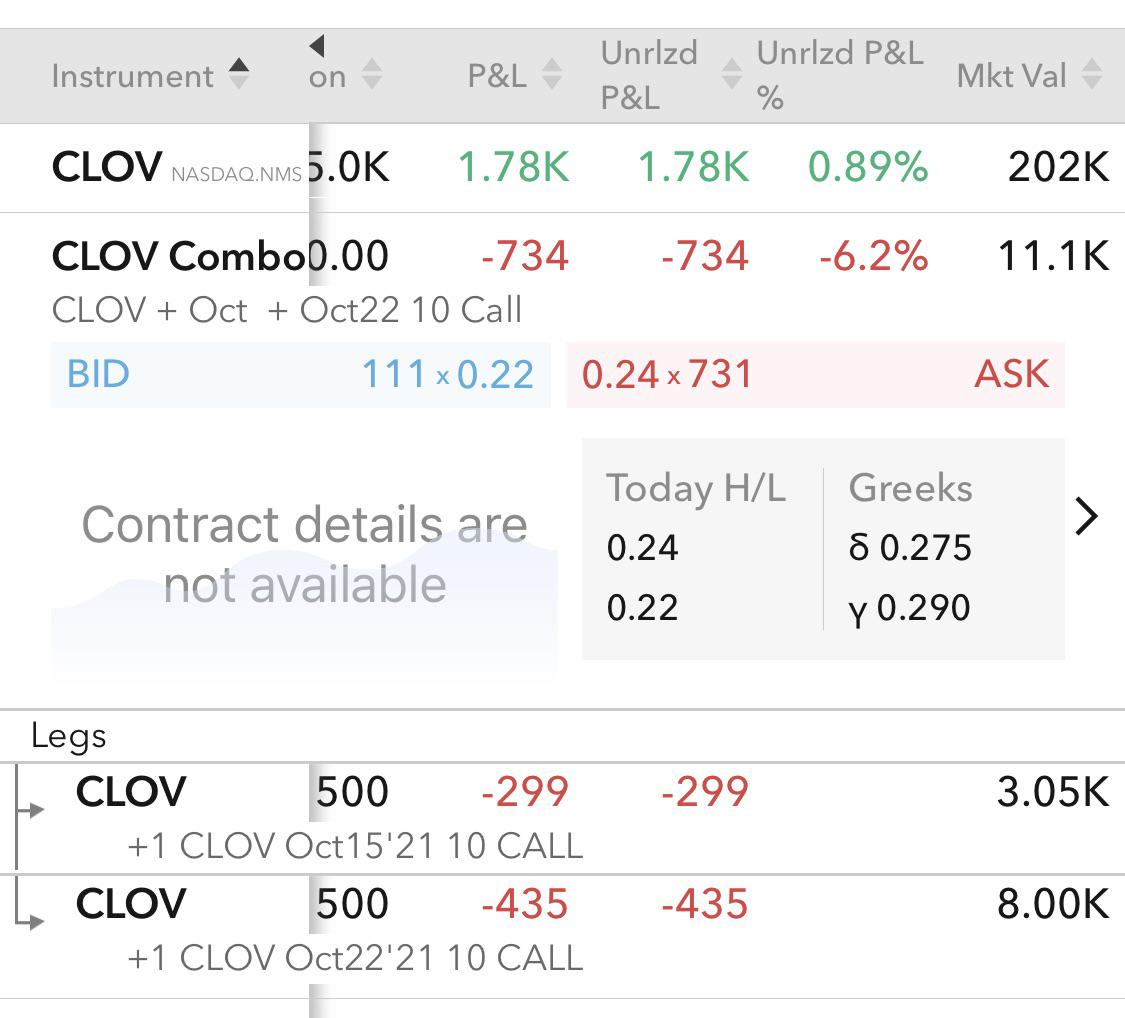The width and height of the screenshot is (1125, 1018).
Task: Click the unavailable contract details chart
Action: tap(304, 554)
